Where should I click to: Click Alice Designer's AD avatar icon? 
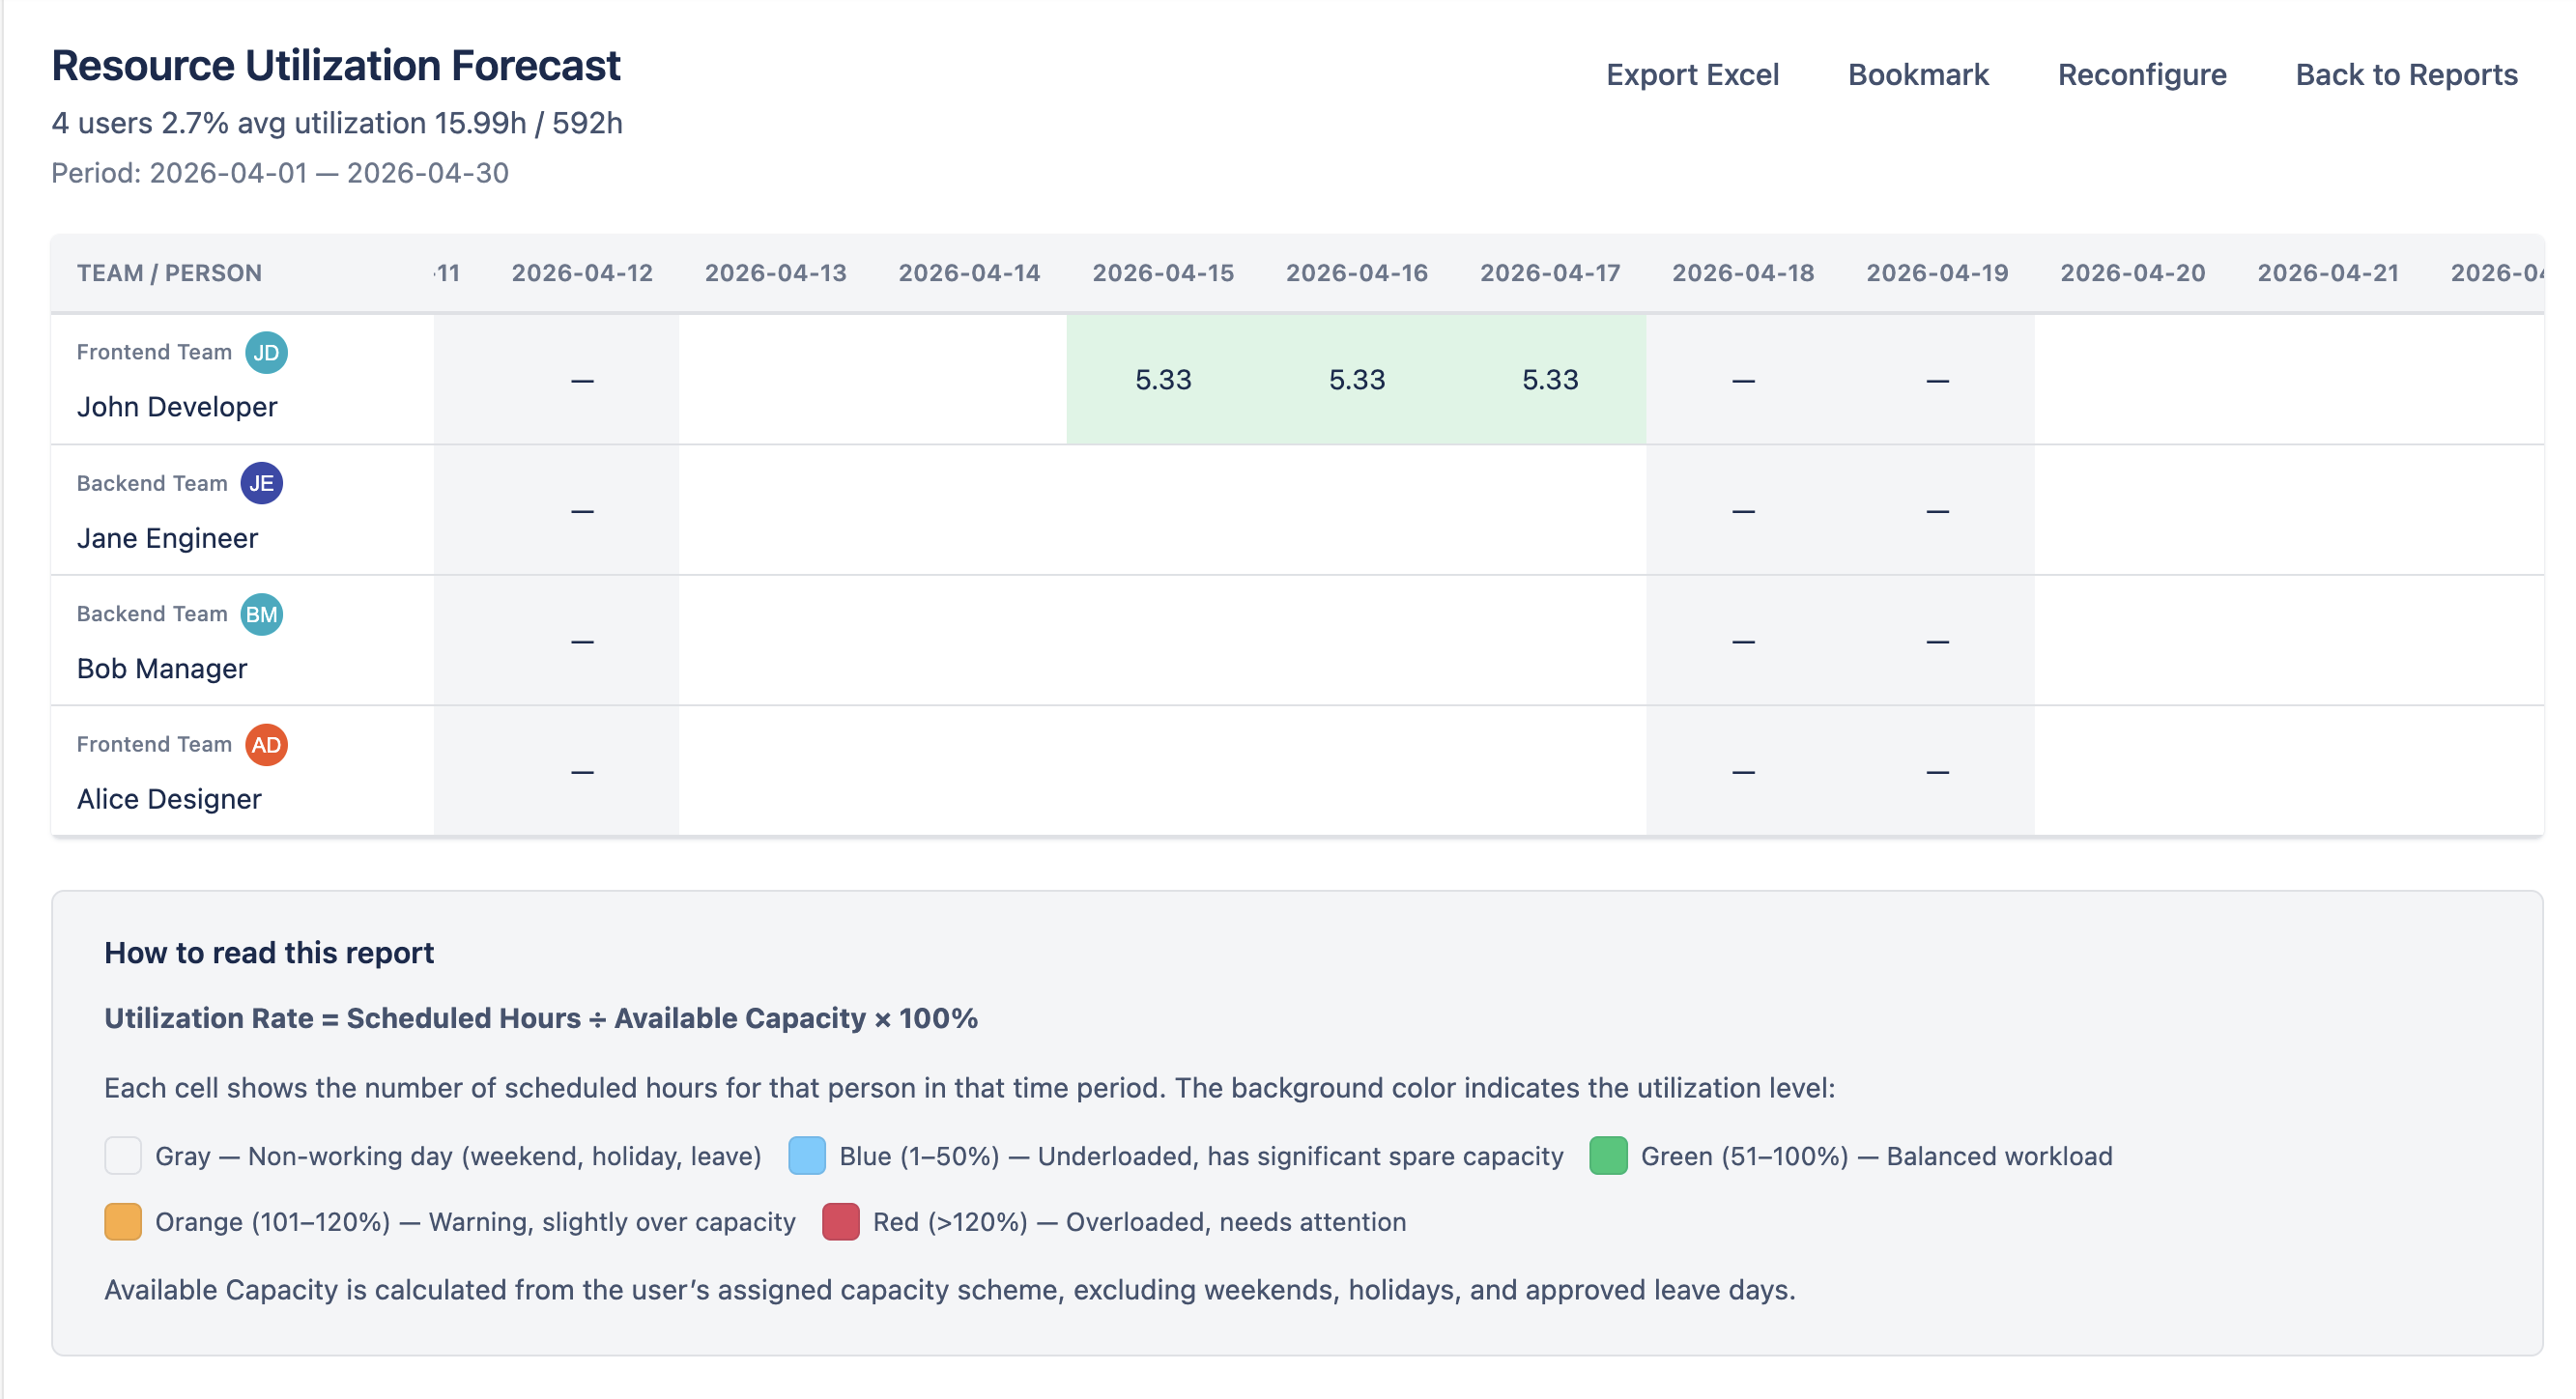click(x=266, y=744)
